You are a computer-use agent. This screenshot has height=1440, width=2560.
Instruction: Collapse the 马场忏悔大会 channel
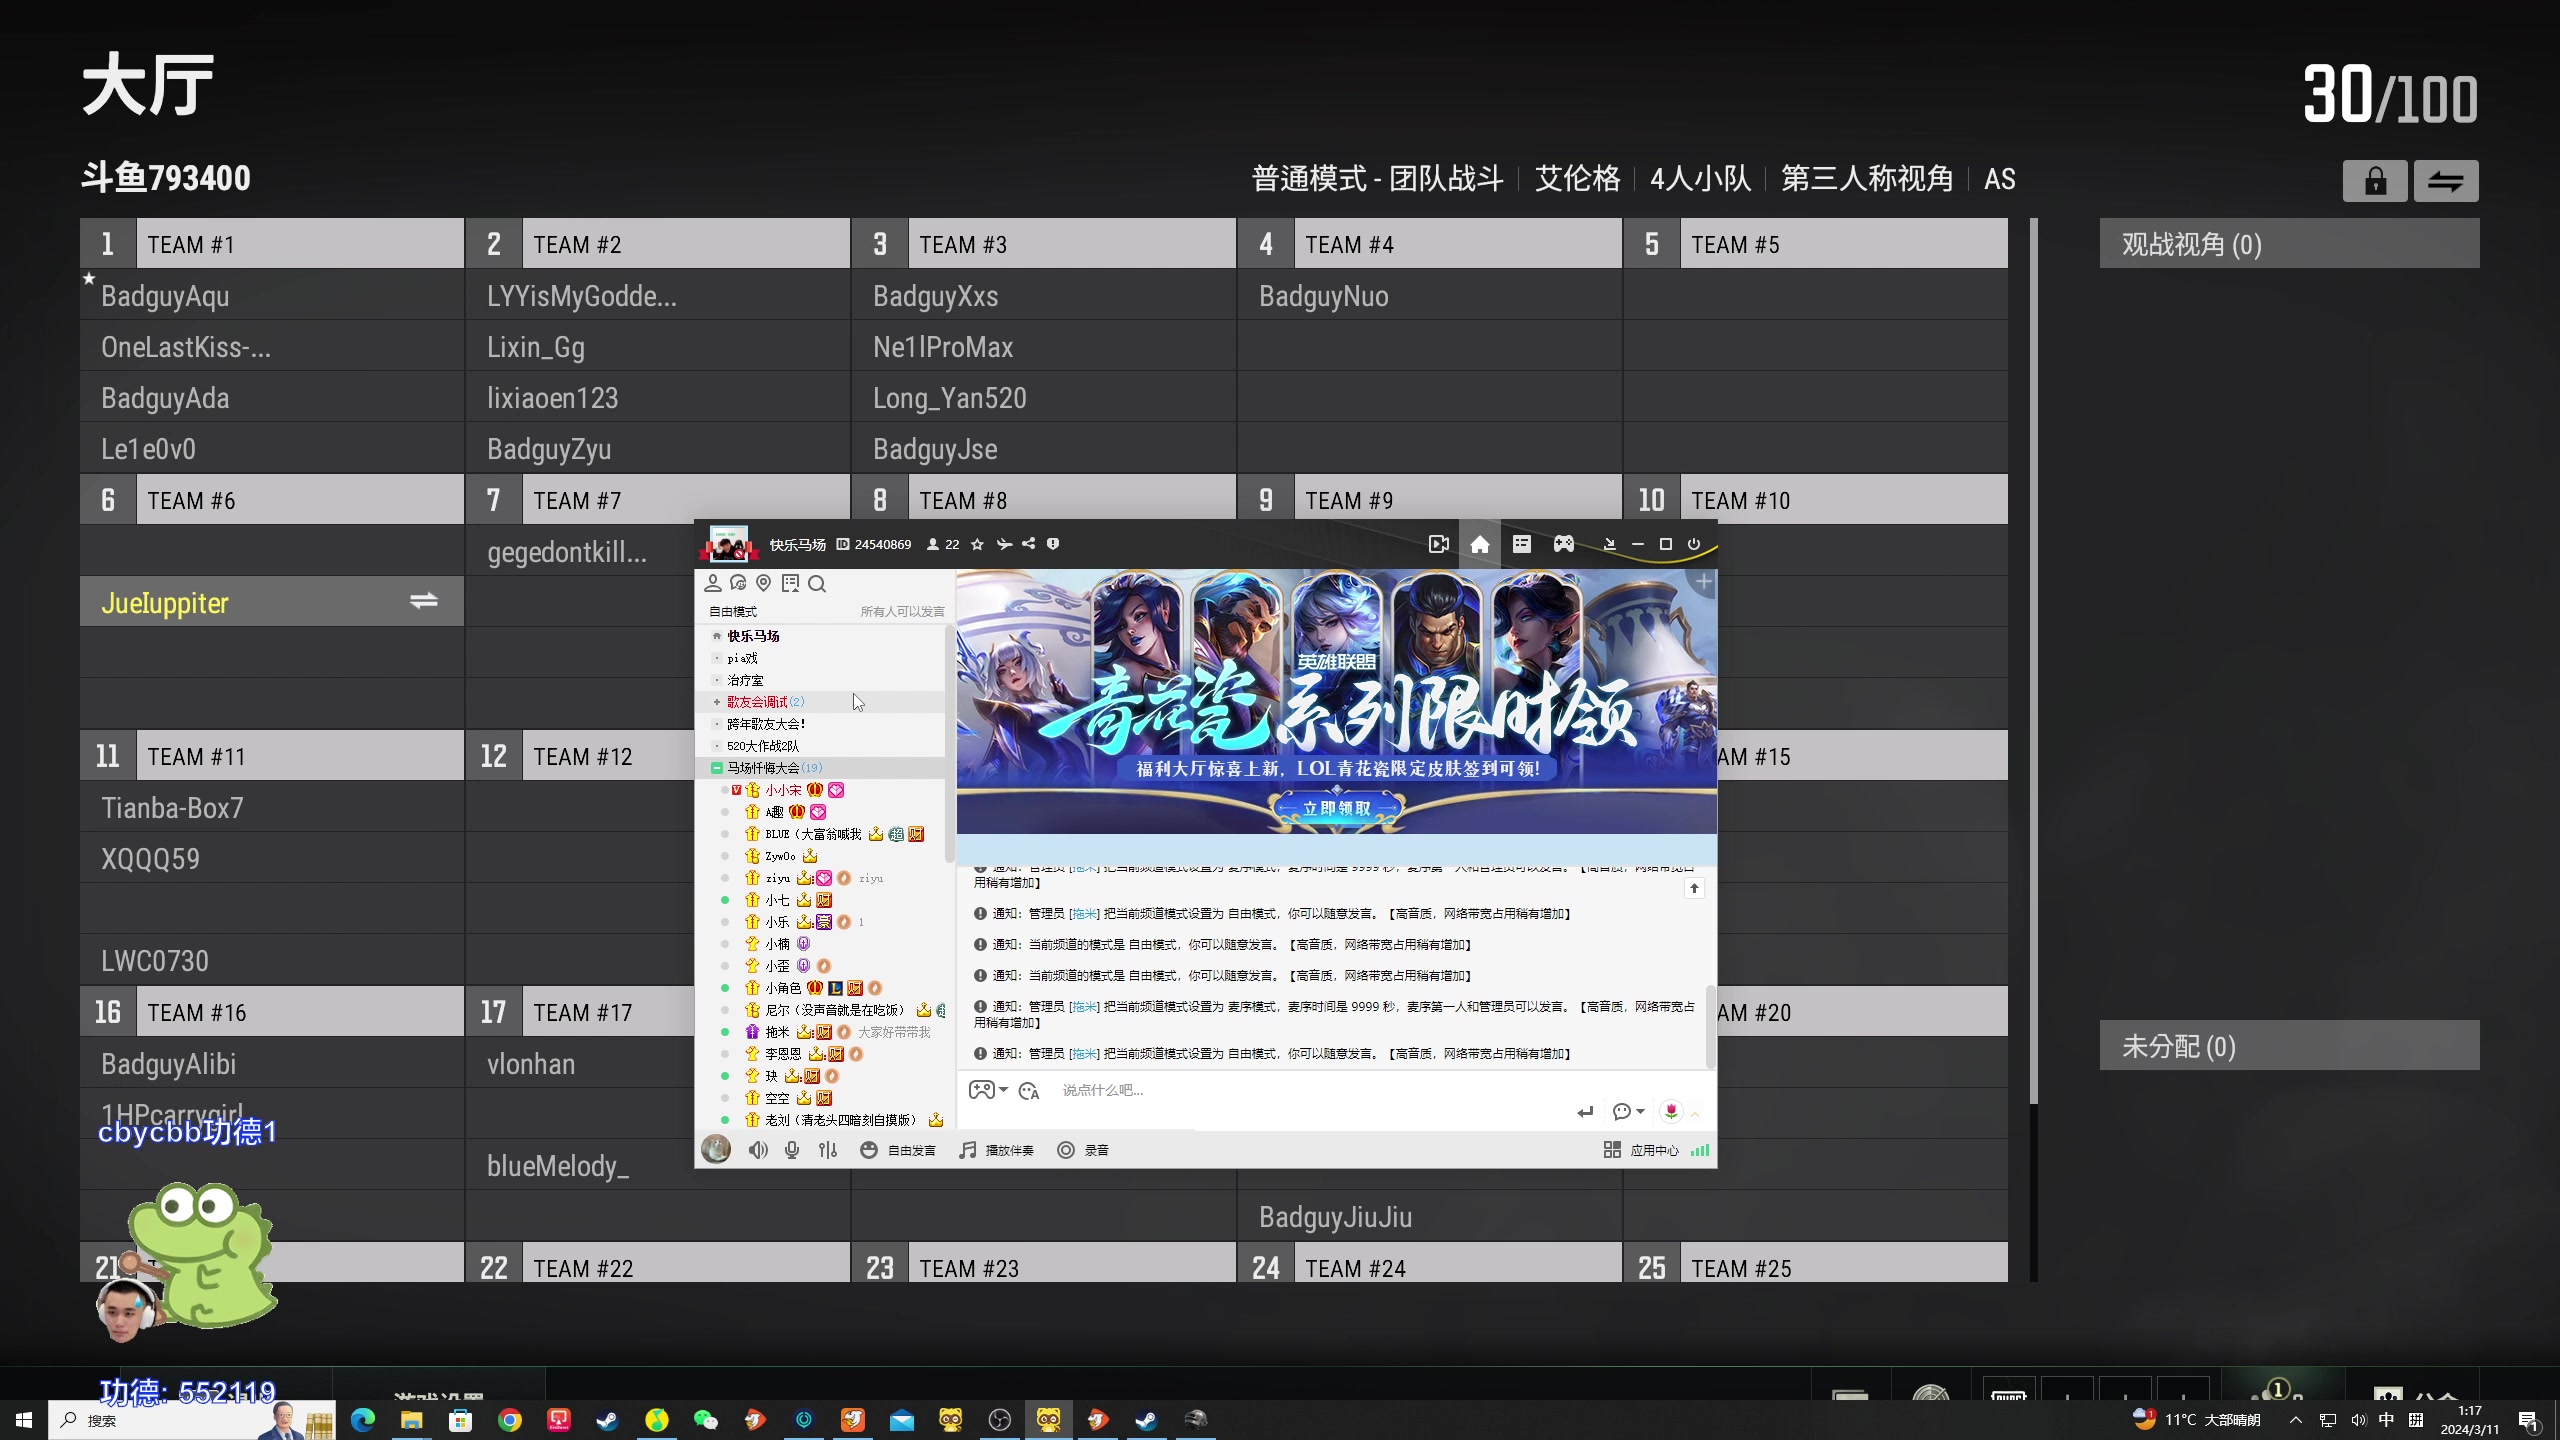717,768
